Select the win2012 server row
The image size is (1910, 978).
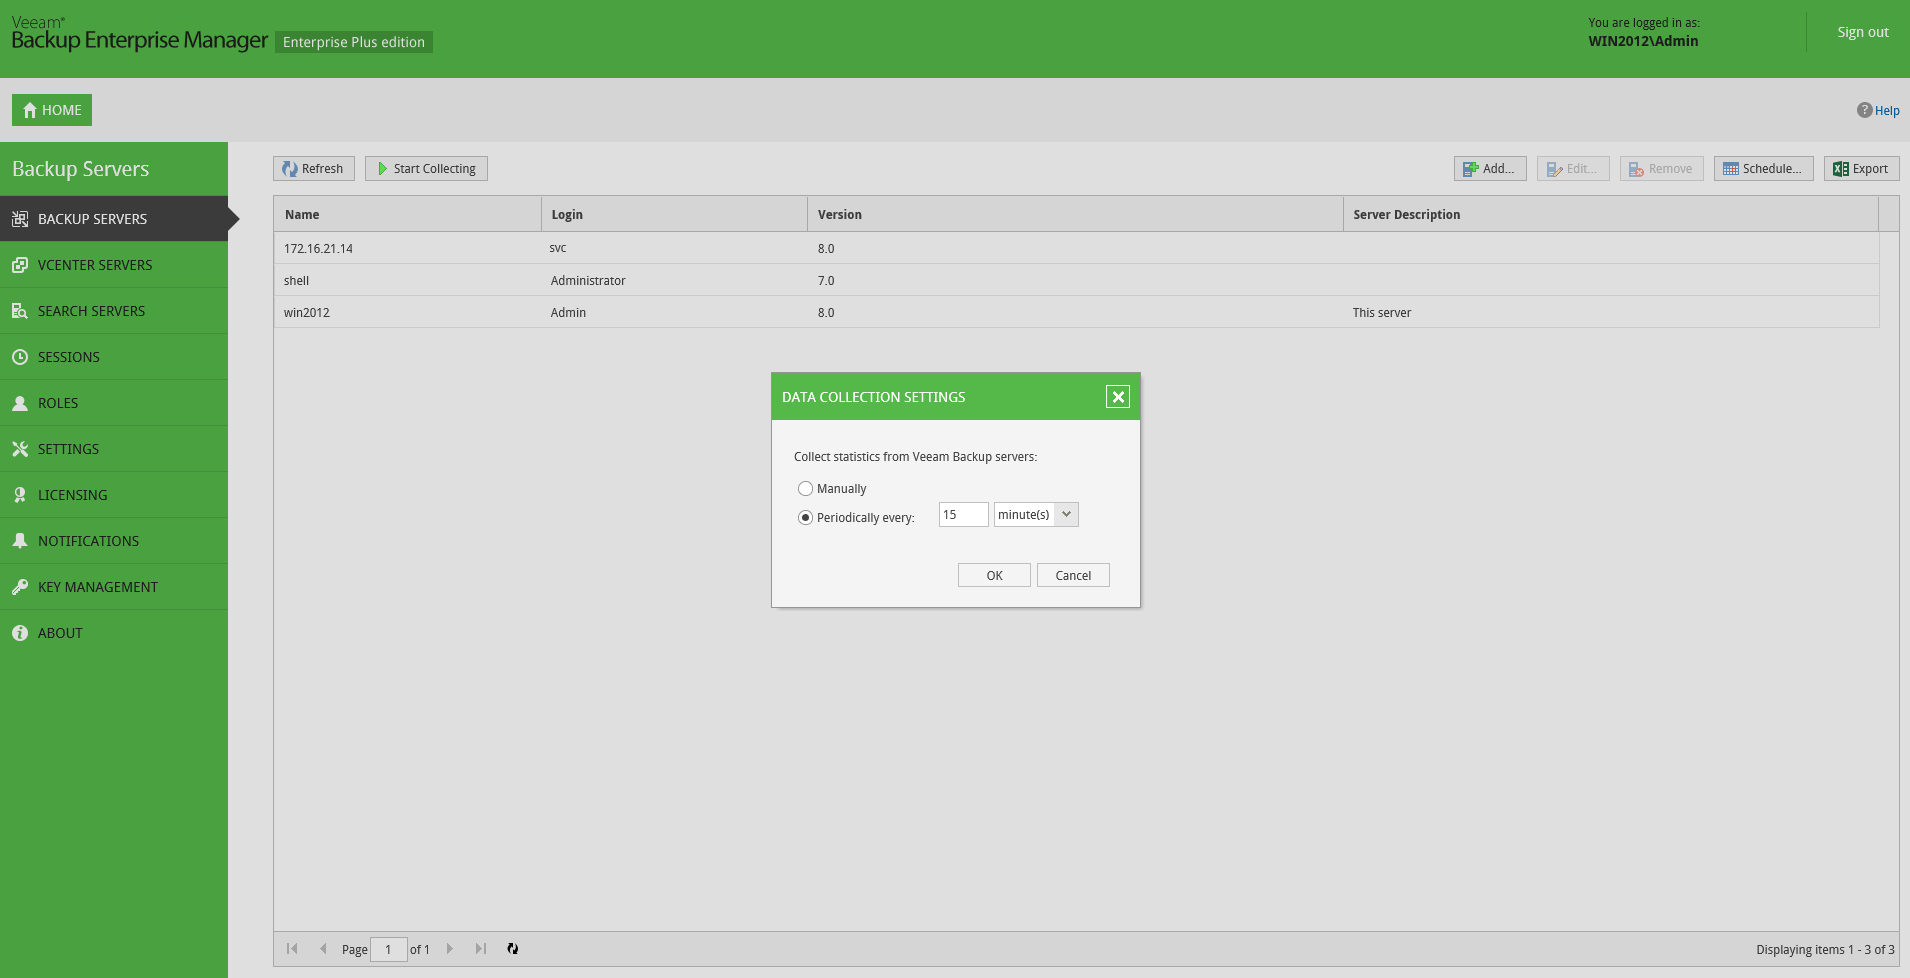coord(1077,312)
